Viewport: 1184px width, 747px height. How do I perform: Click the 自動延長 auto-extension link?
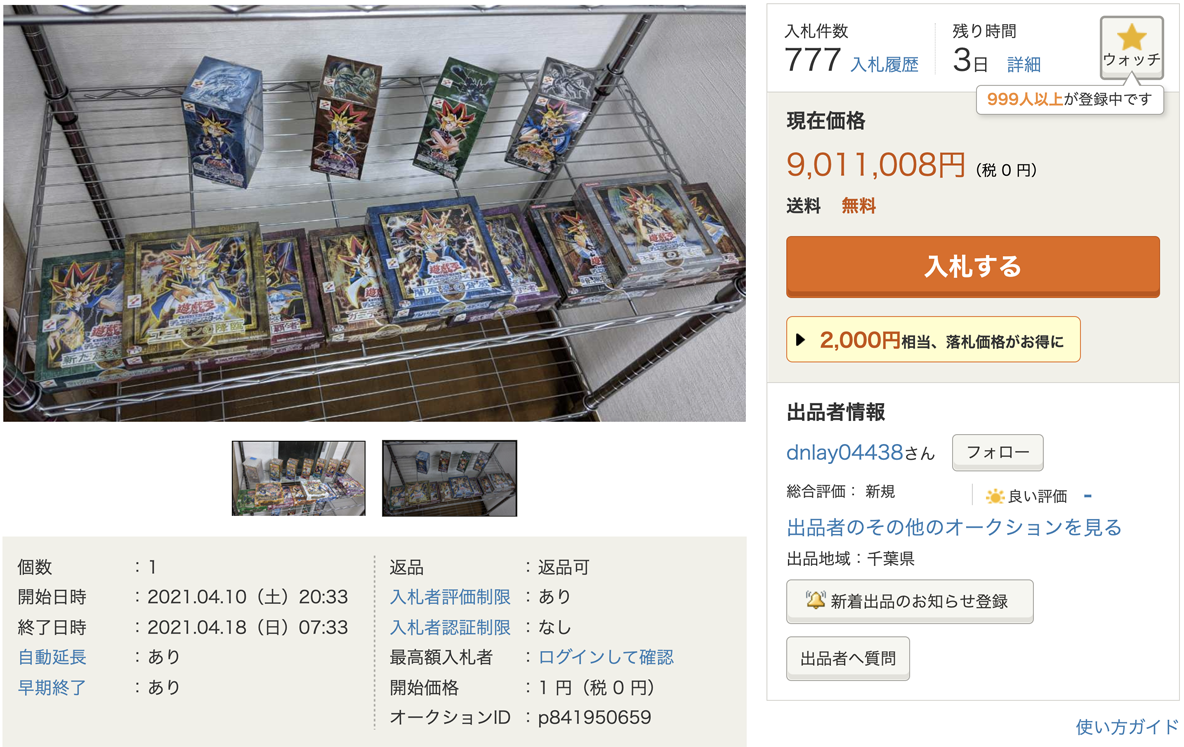(52, 657)
